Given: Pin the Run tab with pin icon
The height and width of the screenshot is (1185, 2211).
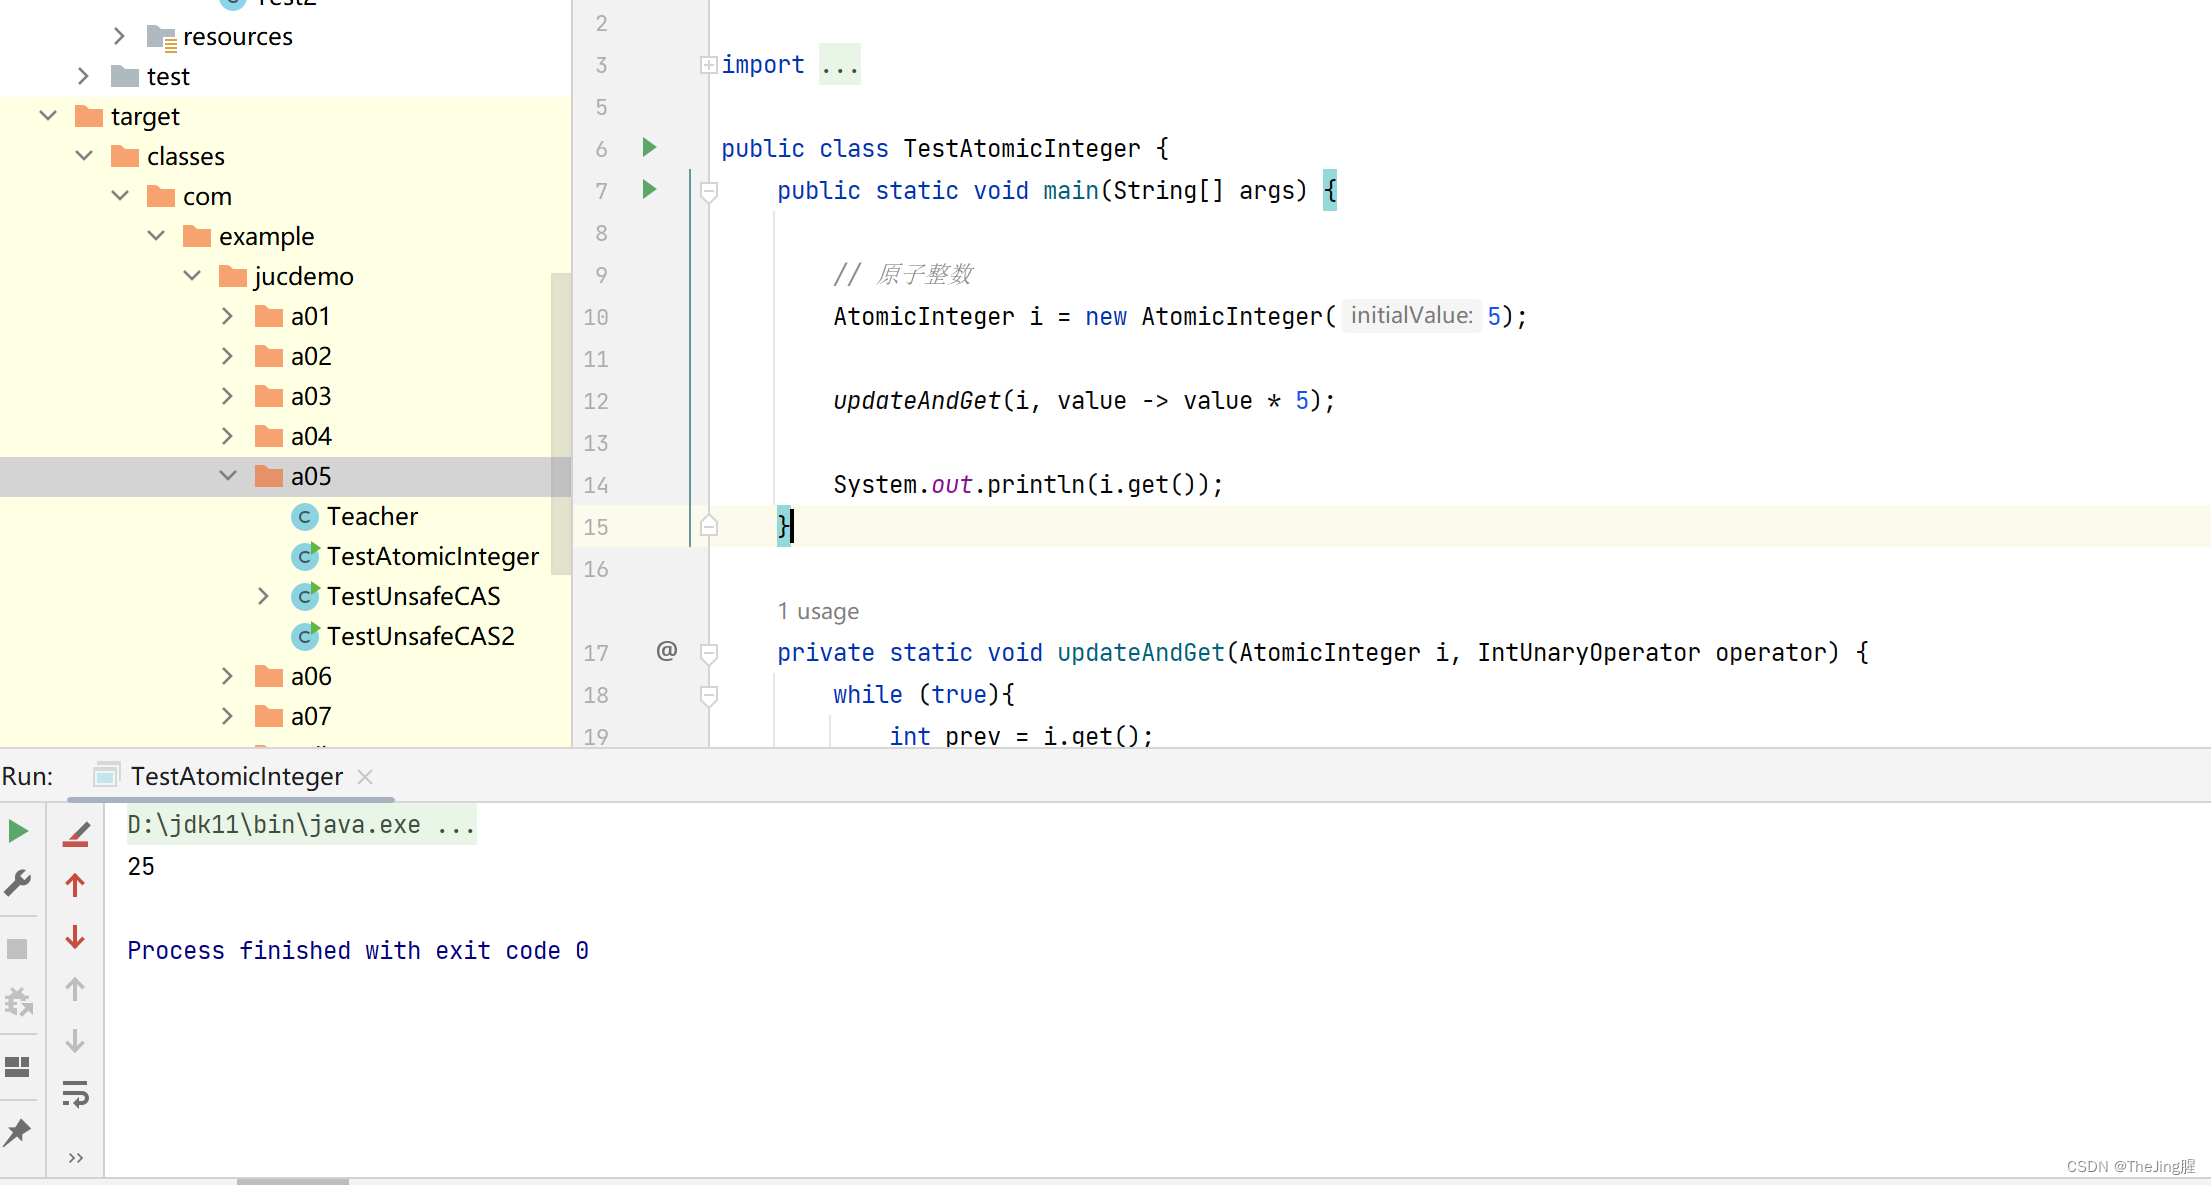Looking at the screenshot, I should [x=18, y=1133].
